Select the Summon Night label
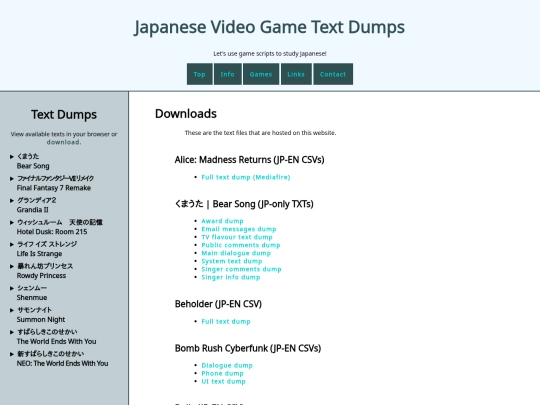The height and width of the screenshot is (405, 540). coord(41,320)
